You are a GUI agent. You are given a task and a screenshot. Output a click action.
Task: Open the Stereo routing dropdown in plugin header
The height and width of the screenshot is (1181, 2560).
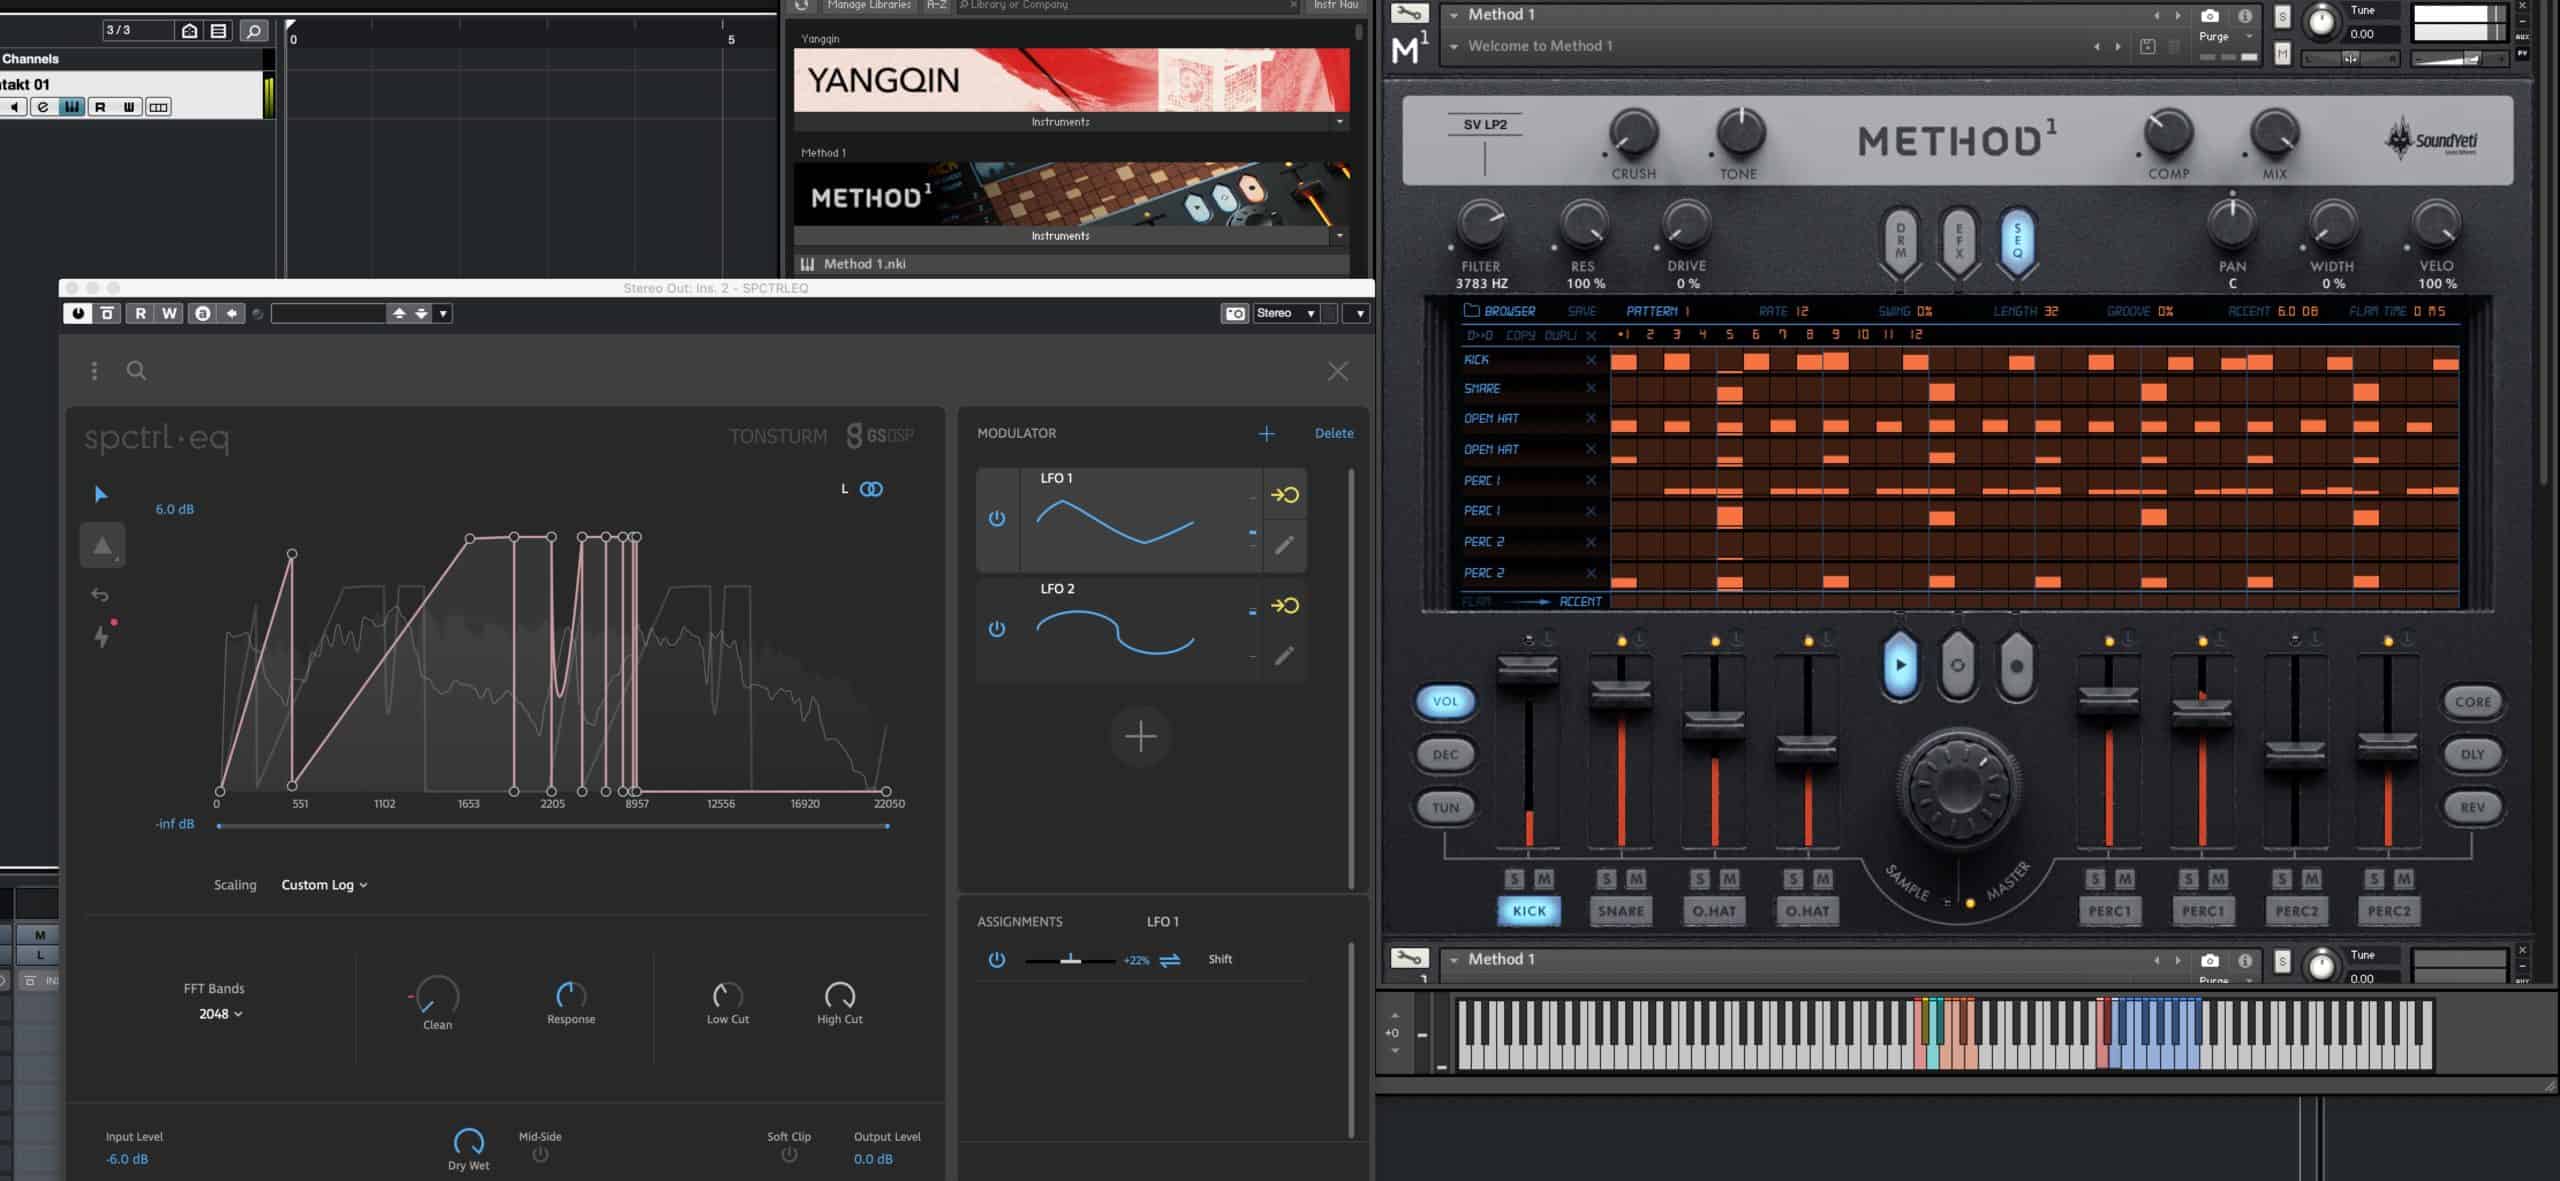(1285, 314)
